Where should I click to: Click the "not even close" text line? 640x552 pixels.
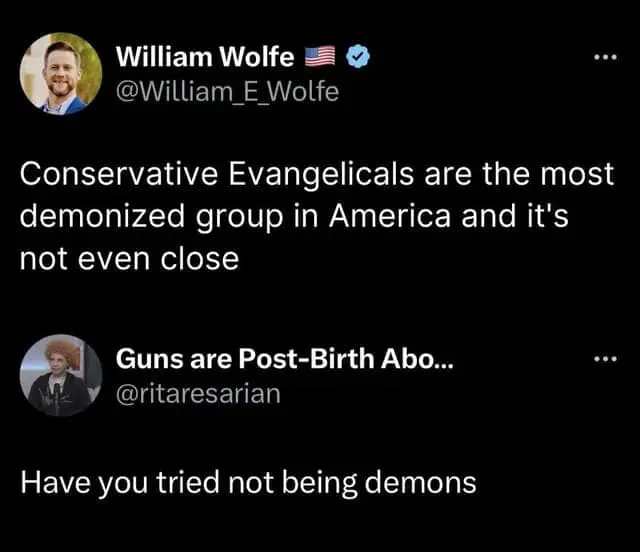[x=129, y=259]
